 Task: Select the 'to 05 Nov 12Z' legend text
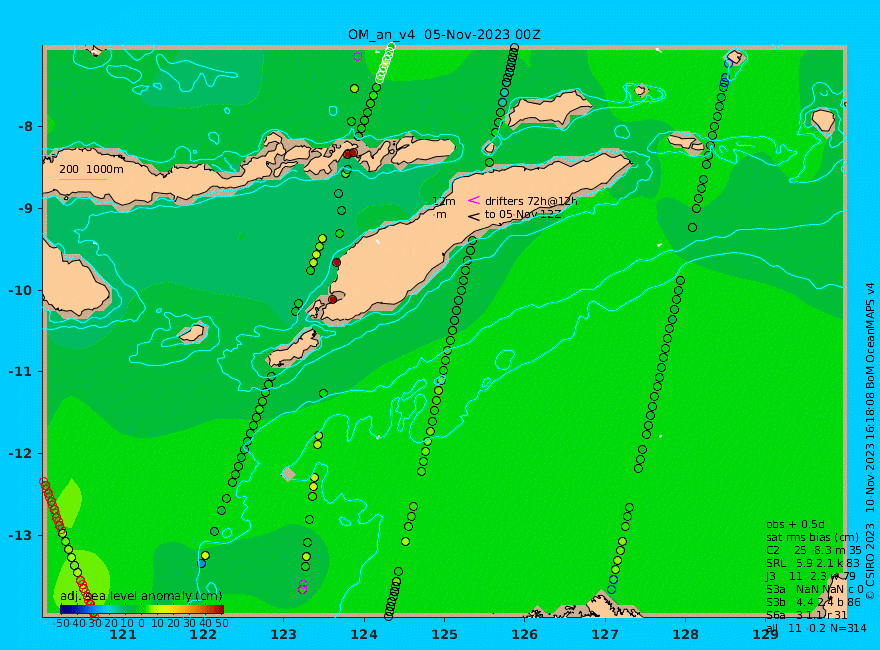coord(522,214)
